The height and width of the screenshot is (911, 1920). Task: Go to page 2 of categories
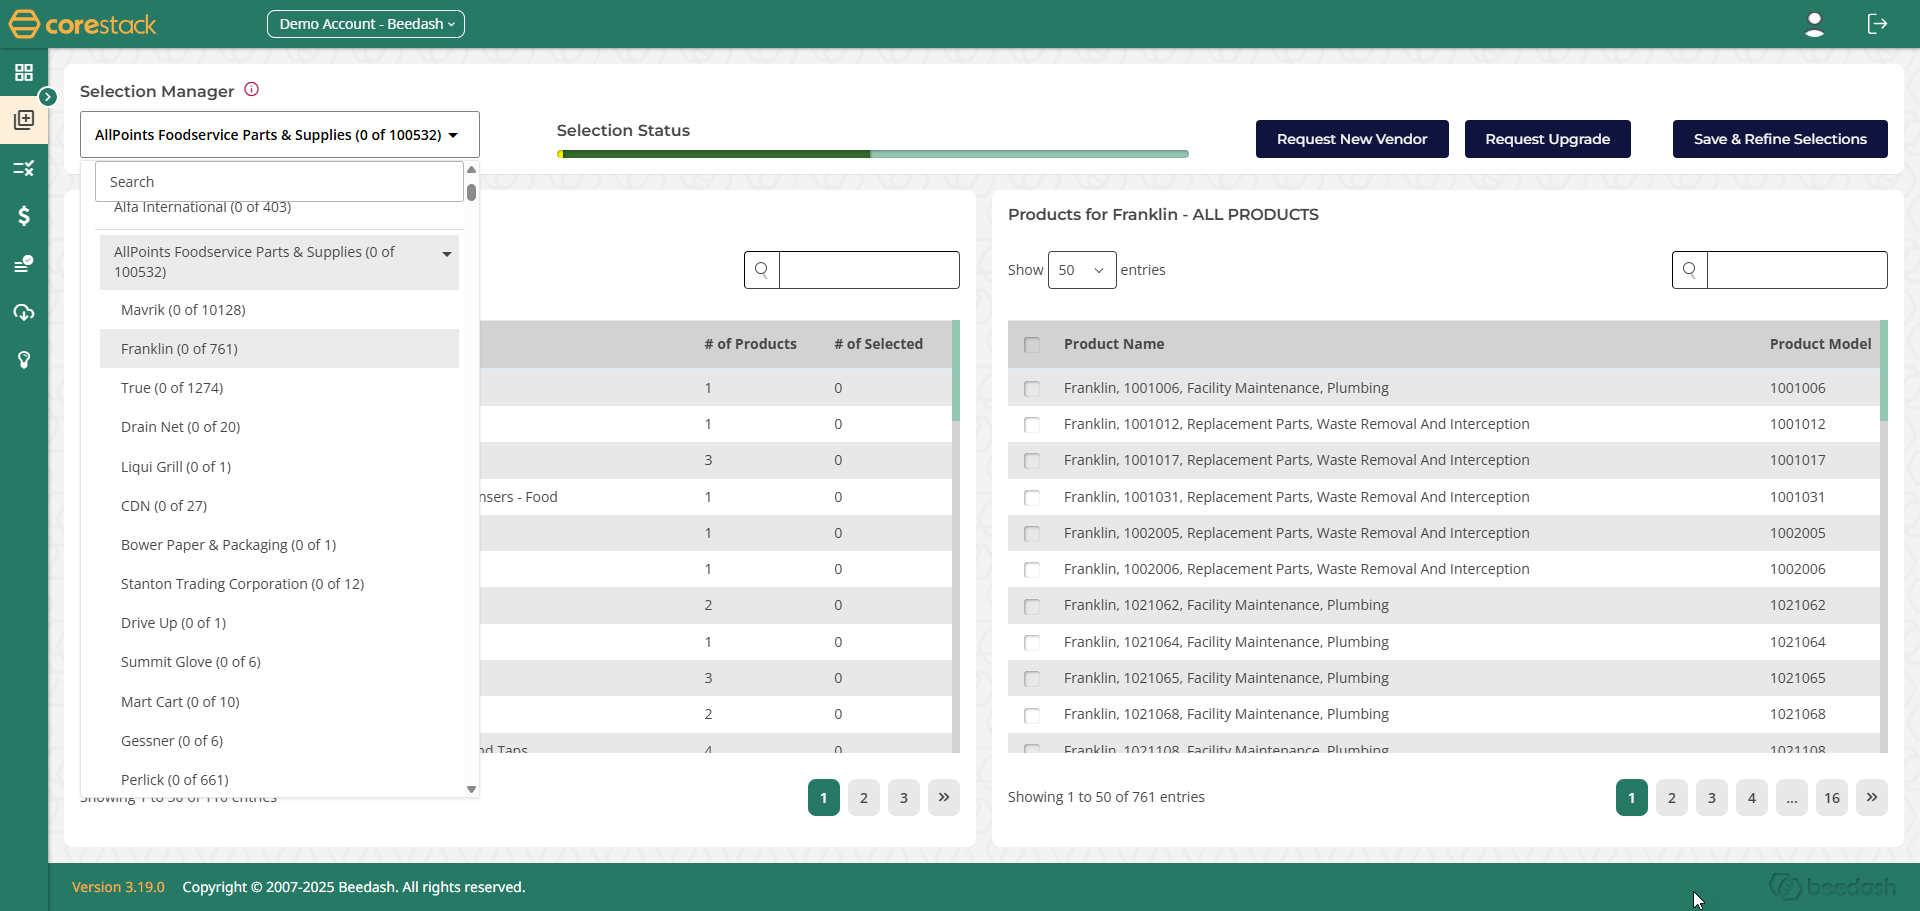point(864,797)
